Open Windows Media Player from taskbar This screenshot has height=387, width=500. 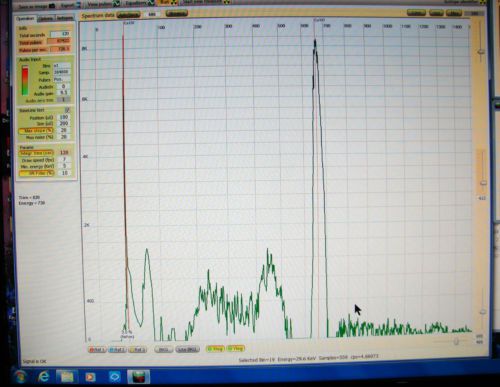pos(90,377)
